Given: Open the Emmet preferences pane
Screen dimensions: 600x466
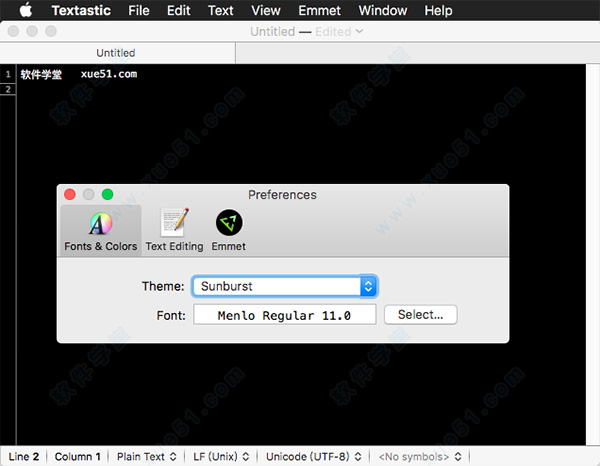Looking at the screenshot, I should (229, 231).
